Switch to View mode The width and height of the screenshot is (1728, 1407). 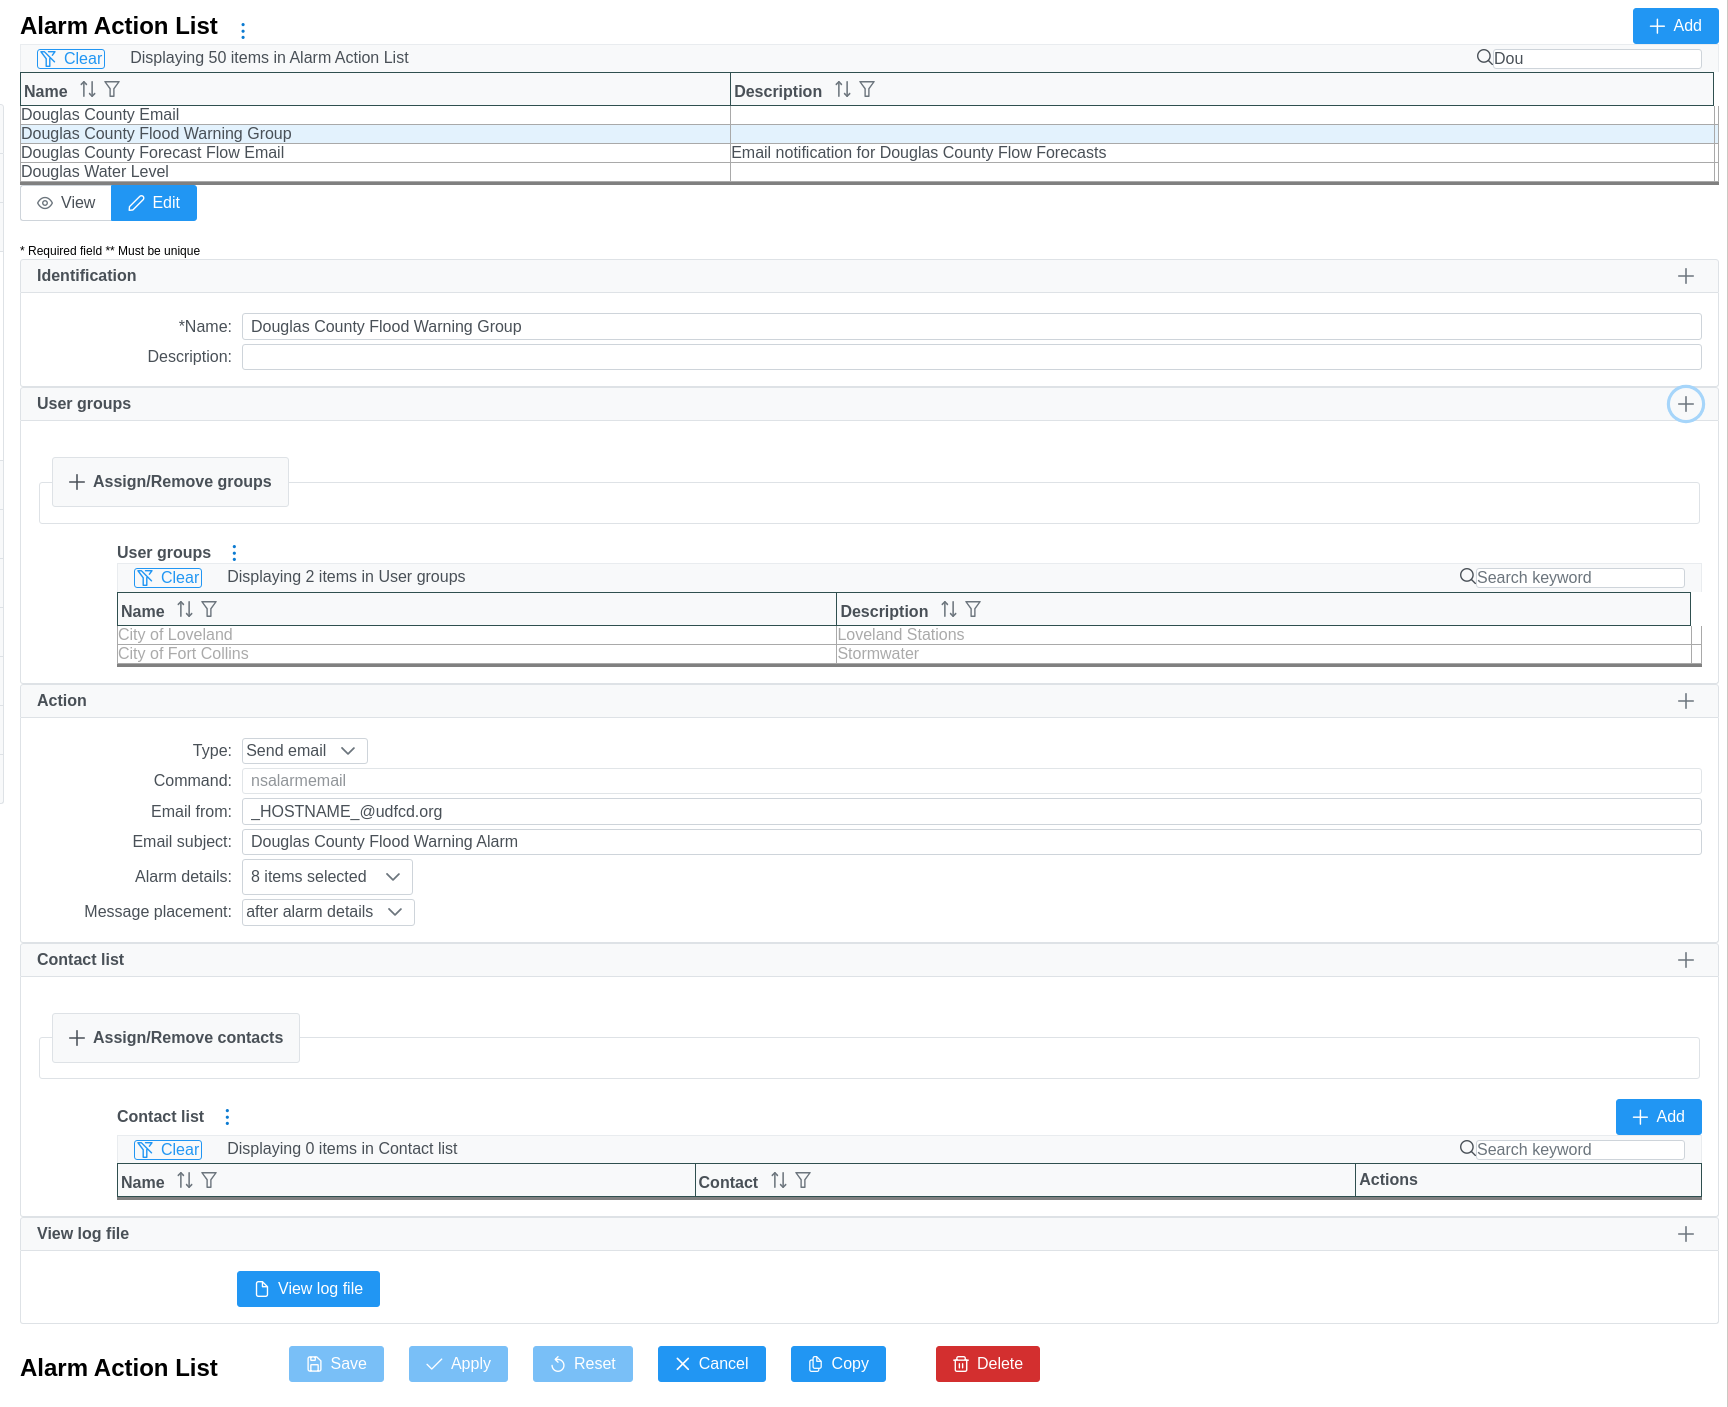click(66, 203)
